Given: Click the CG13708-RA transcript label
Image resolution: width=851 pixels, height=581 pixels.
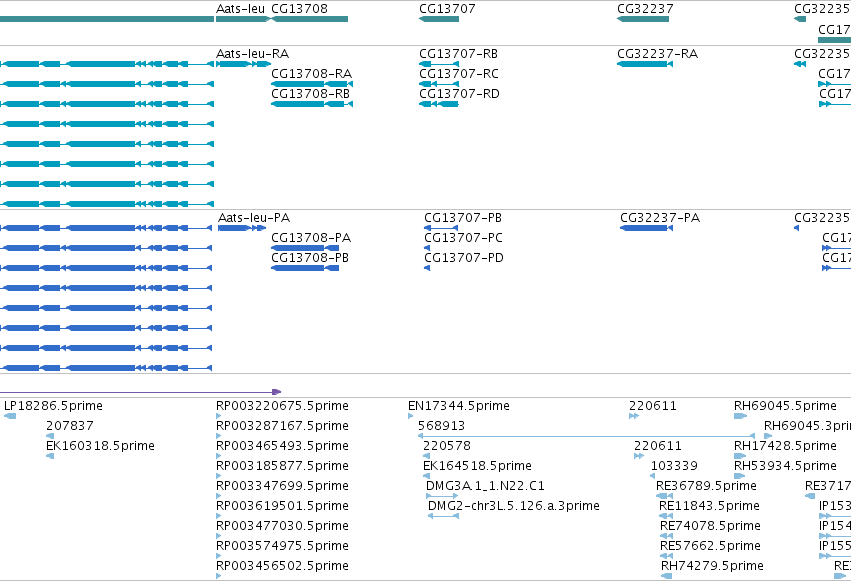Looking at the screenshot, I should (x=312, y=74).
